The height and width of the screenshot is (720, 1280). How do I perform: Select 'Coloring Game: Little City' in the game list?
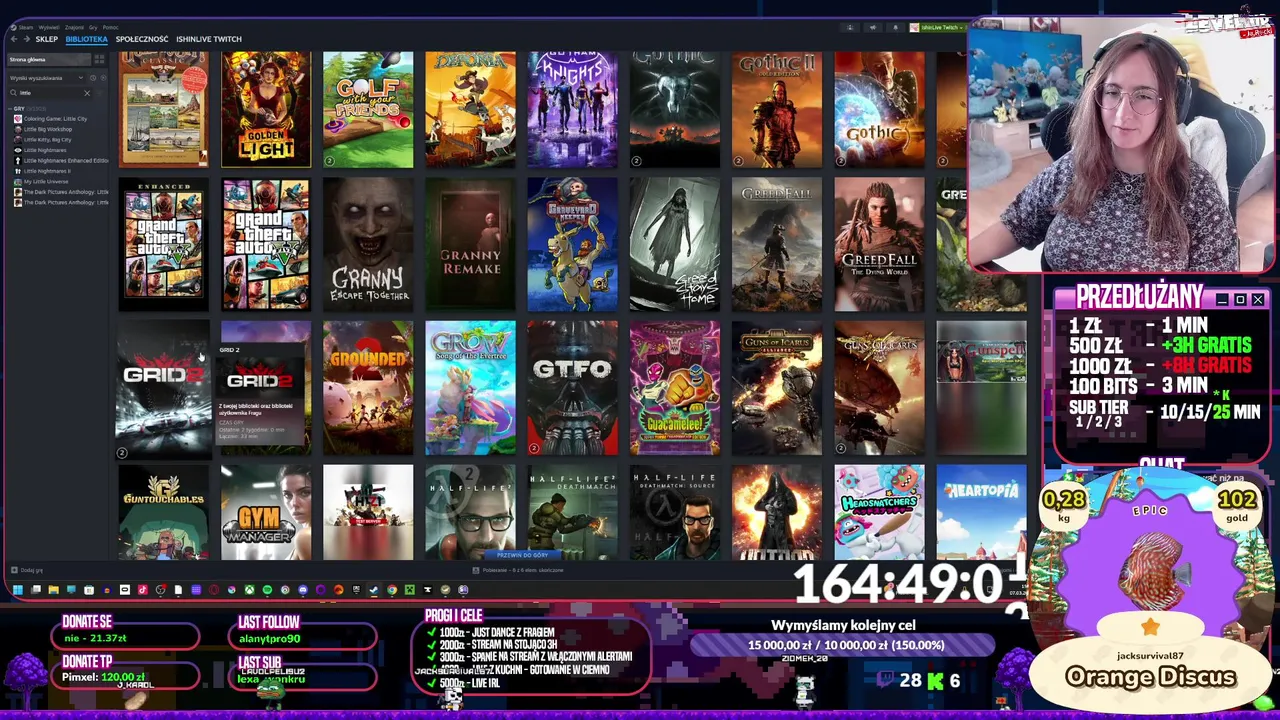tap(55, 119)
